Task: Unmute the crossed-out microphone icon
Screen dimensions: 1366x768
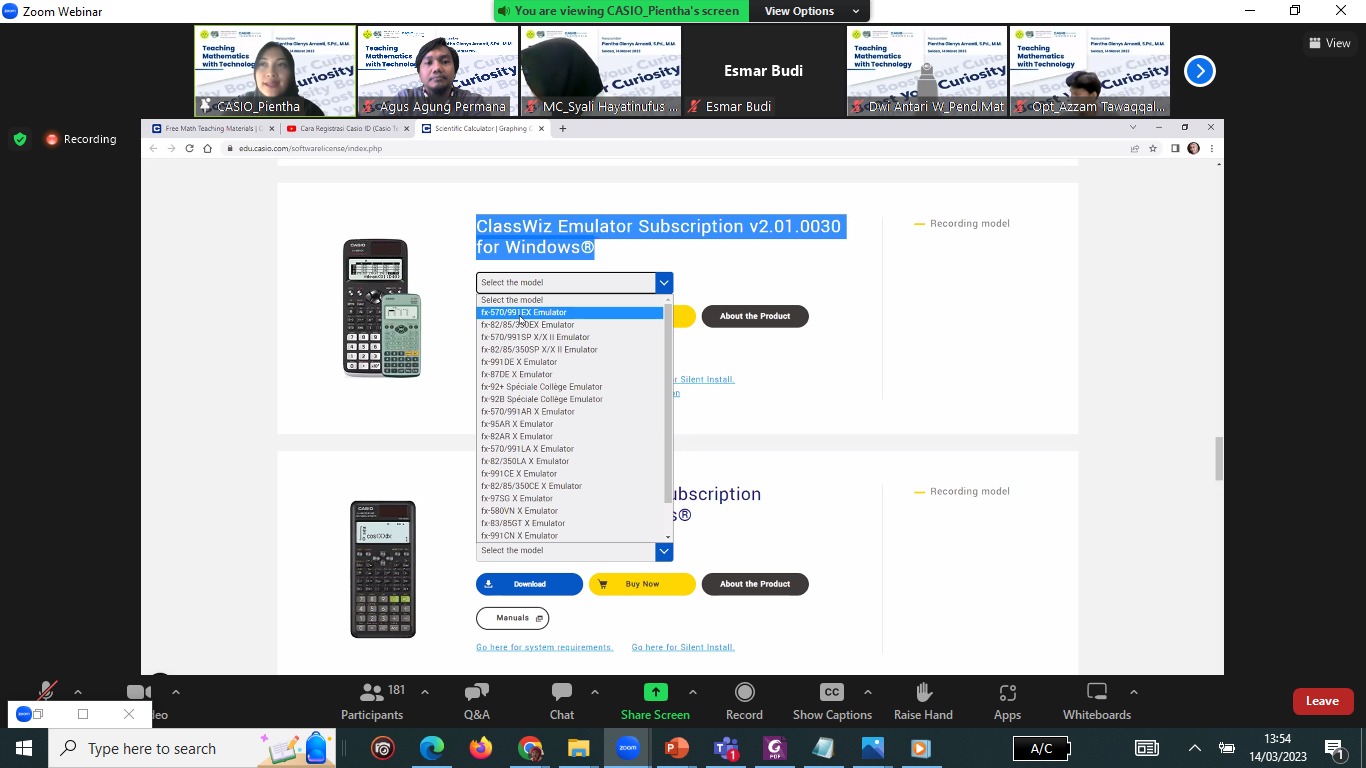Action: [x=46, y=692]
